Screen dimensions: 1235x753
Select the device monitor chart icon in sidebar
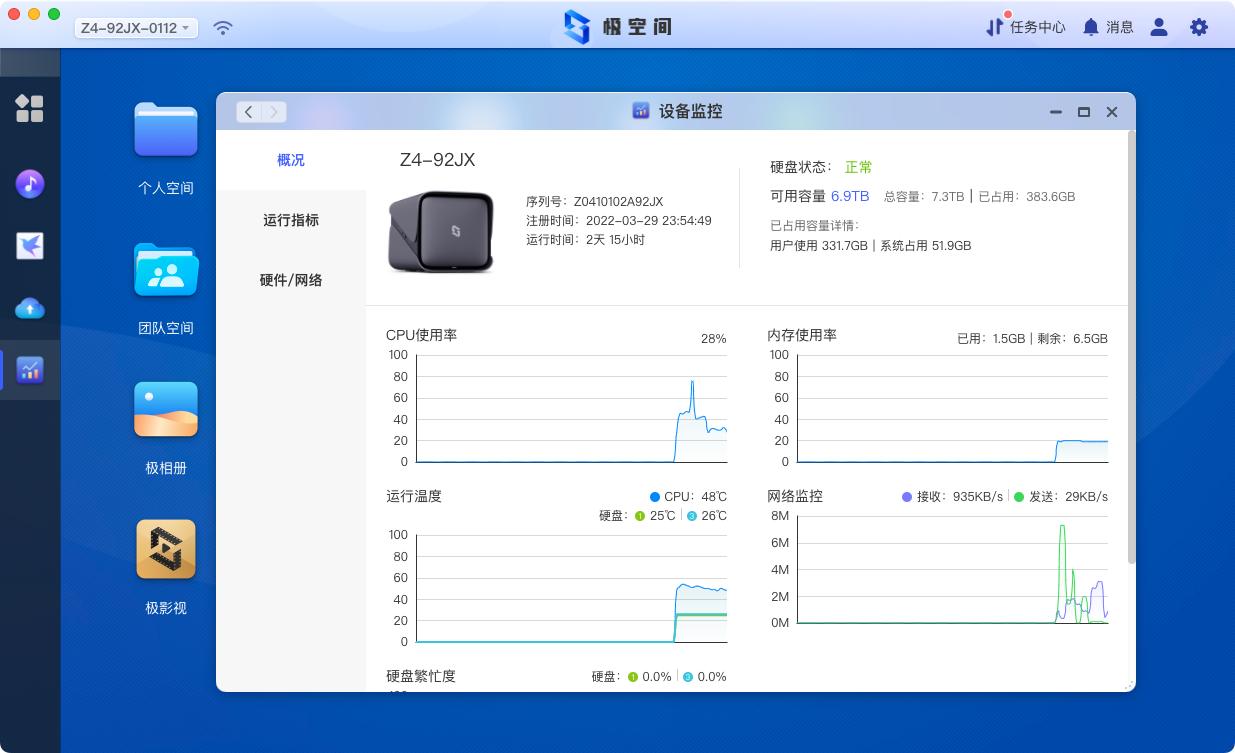(x=30, y=370)
